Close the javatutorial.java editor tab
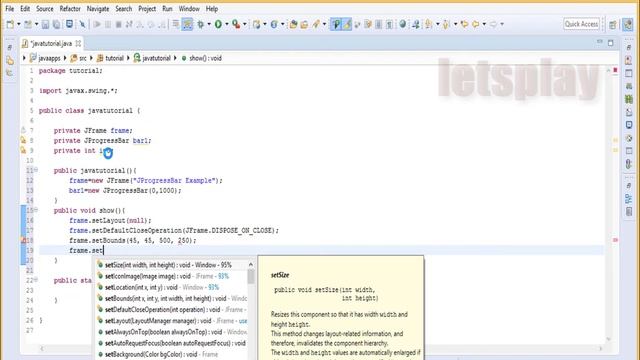Screen dimensions: 640x360 click(x=78, y=43)
